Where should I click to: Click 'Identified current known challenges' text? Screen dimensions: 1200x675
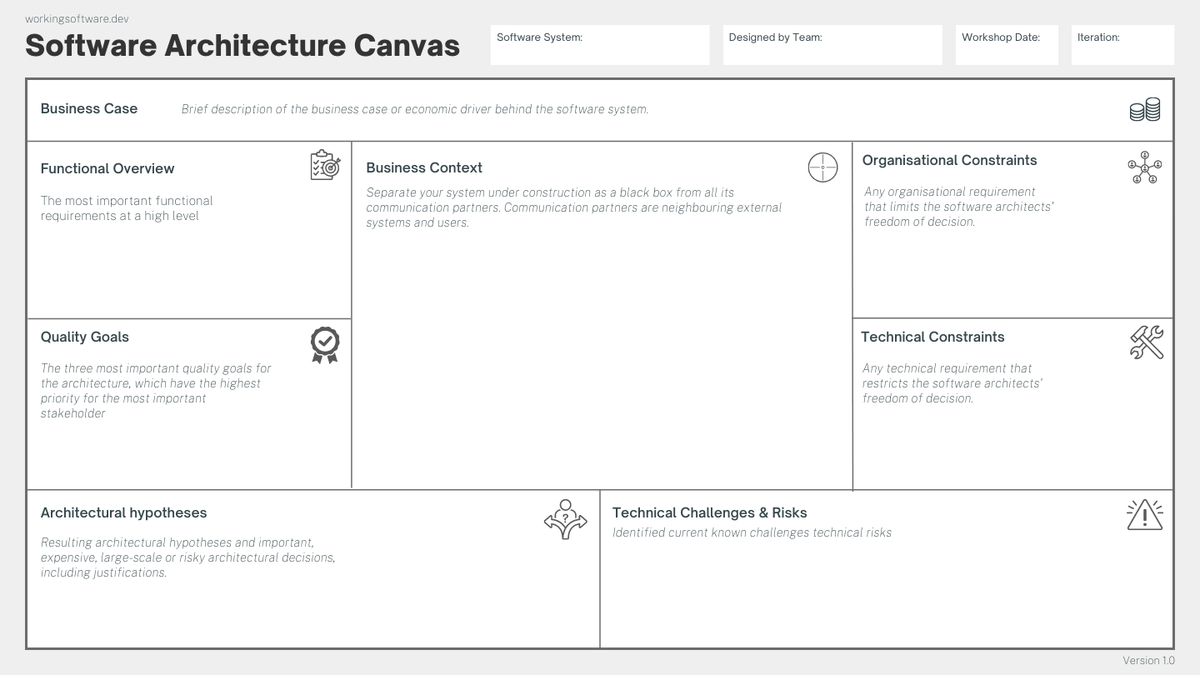pyautogui.click(x=752, y=533)
